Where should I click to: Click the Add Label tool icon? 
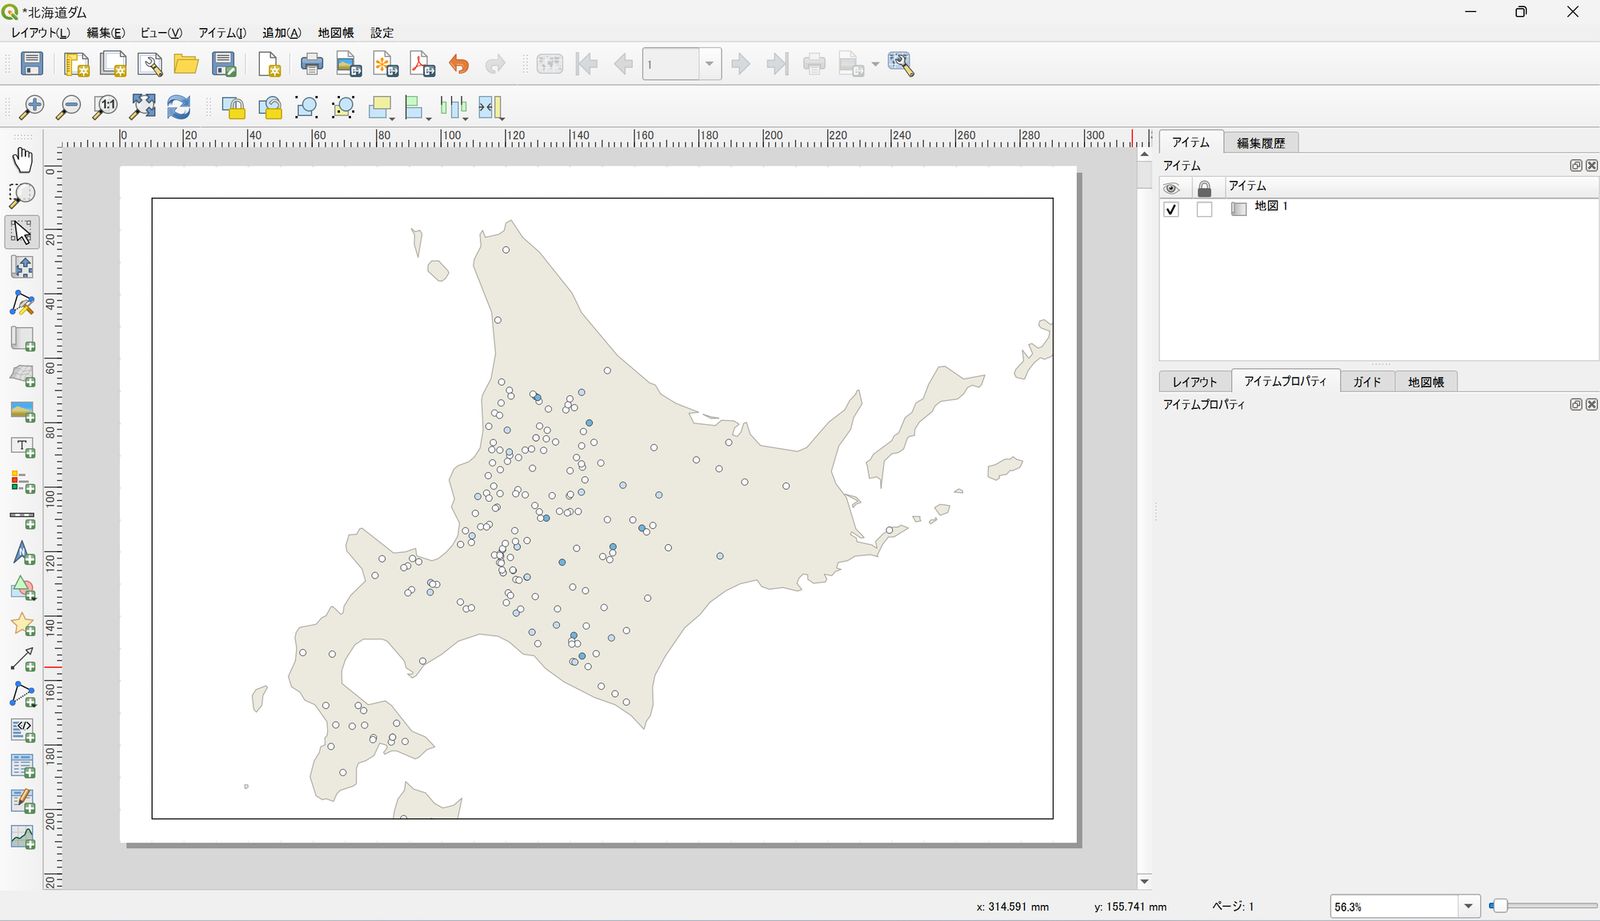(22, 446)
